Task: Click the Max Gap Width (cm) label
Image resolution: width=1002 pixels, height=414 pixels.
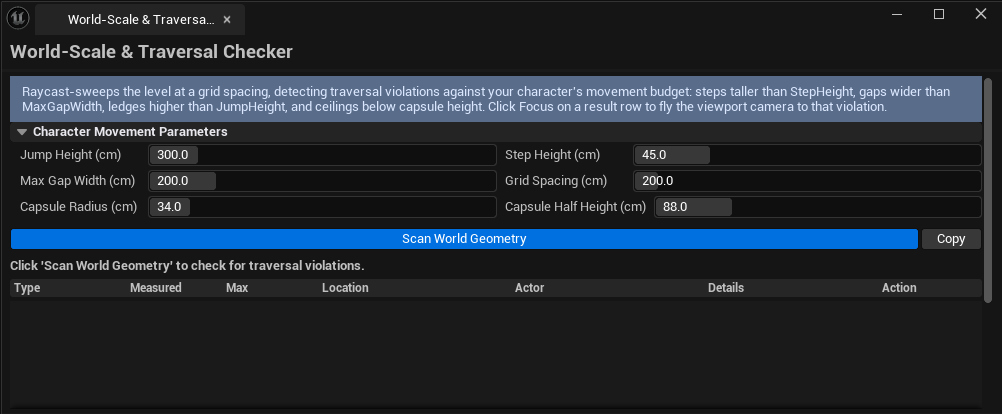Action: click(x=77, y=181)
